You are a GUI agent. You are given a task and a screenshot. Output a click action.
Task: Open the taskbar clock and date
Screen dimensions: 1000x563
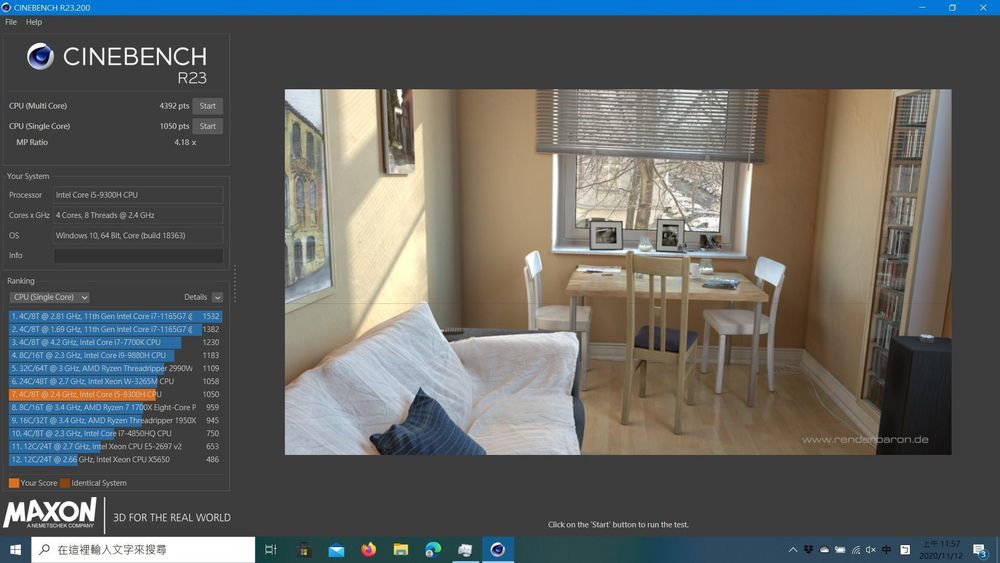point(941,550)
